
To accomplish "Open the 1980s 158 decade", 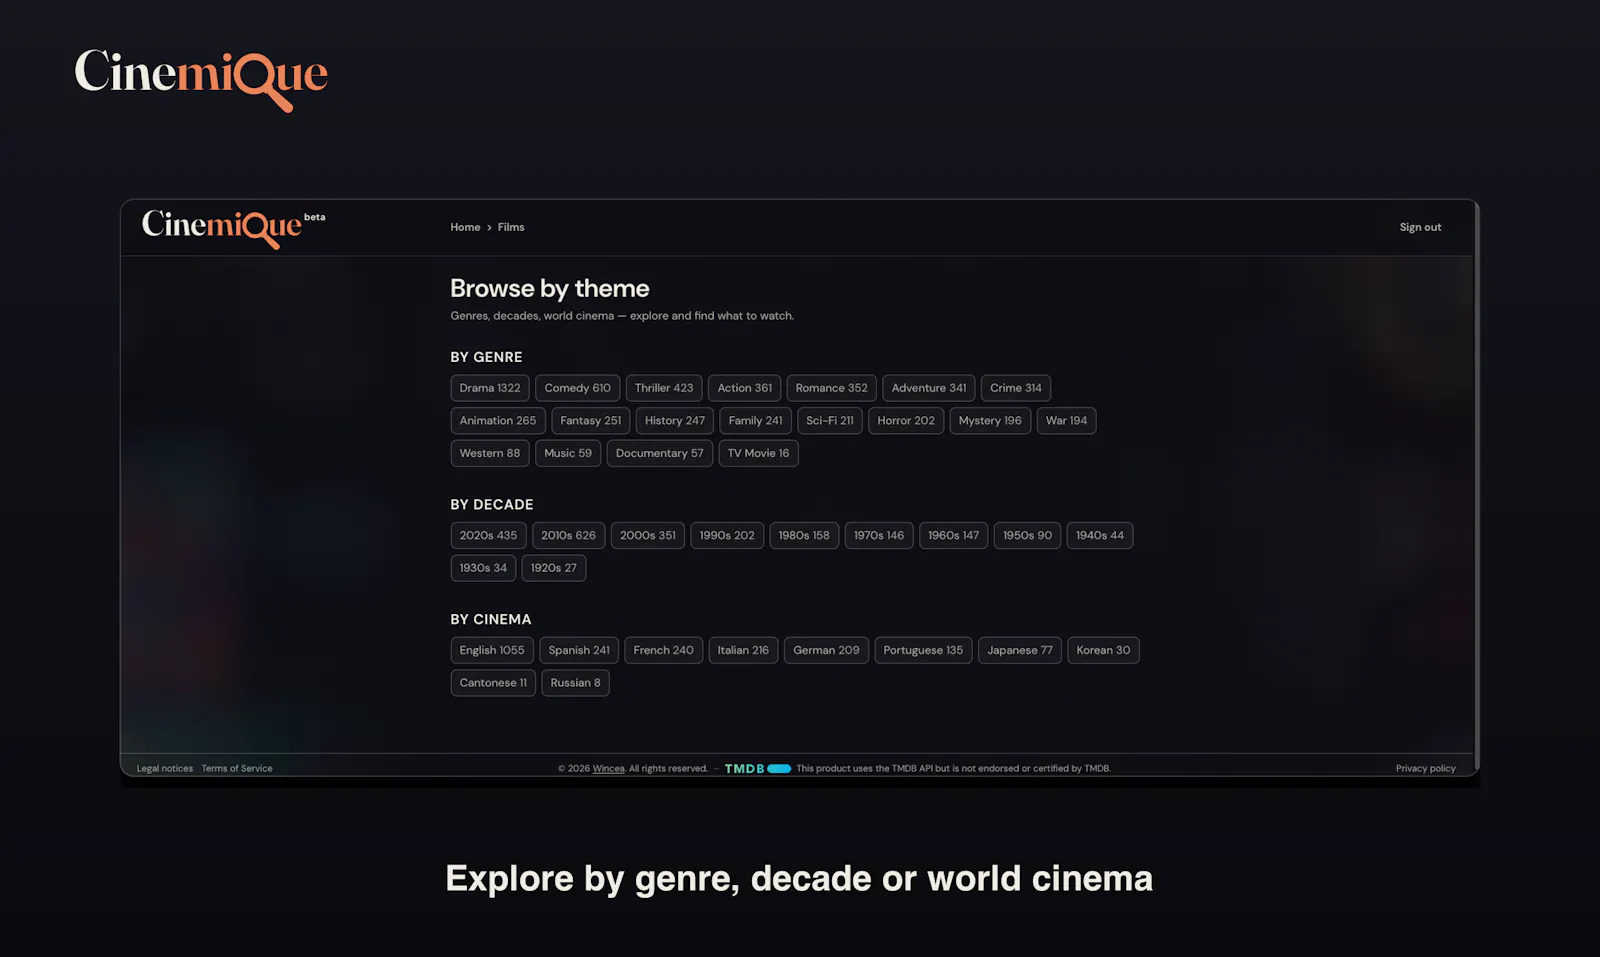I will [x=804, y=536].
